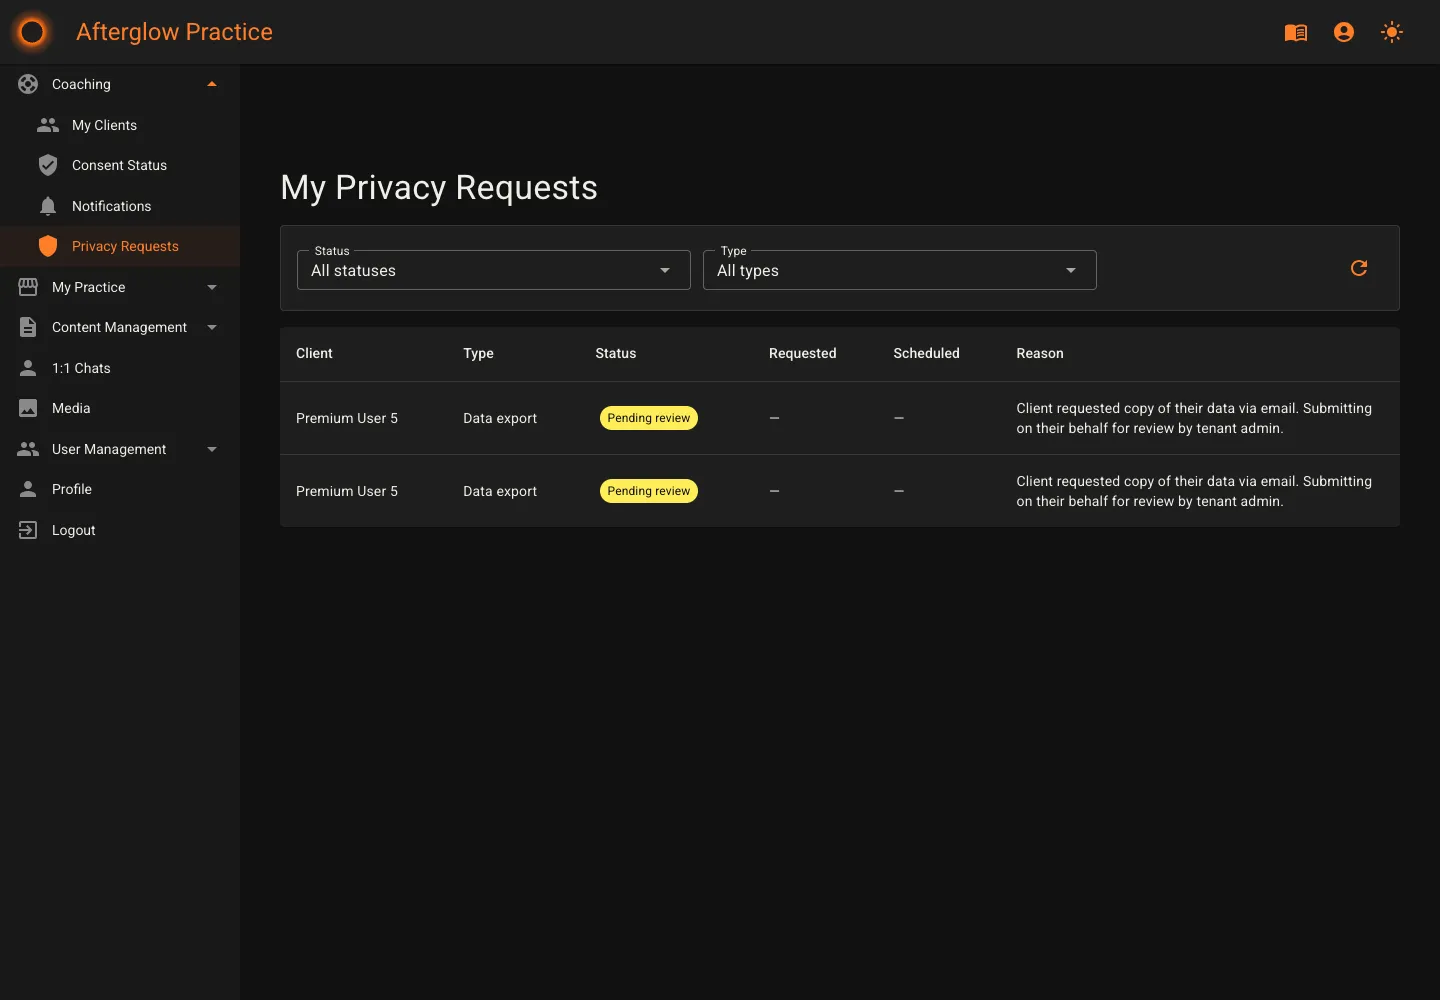Image resolution: width=1440 pixels, height=1000 pixels.
Task: Click the Logout exit icon
Action: pos(28,530)
